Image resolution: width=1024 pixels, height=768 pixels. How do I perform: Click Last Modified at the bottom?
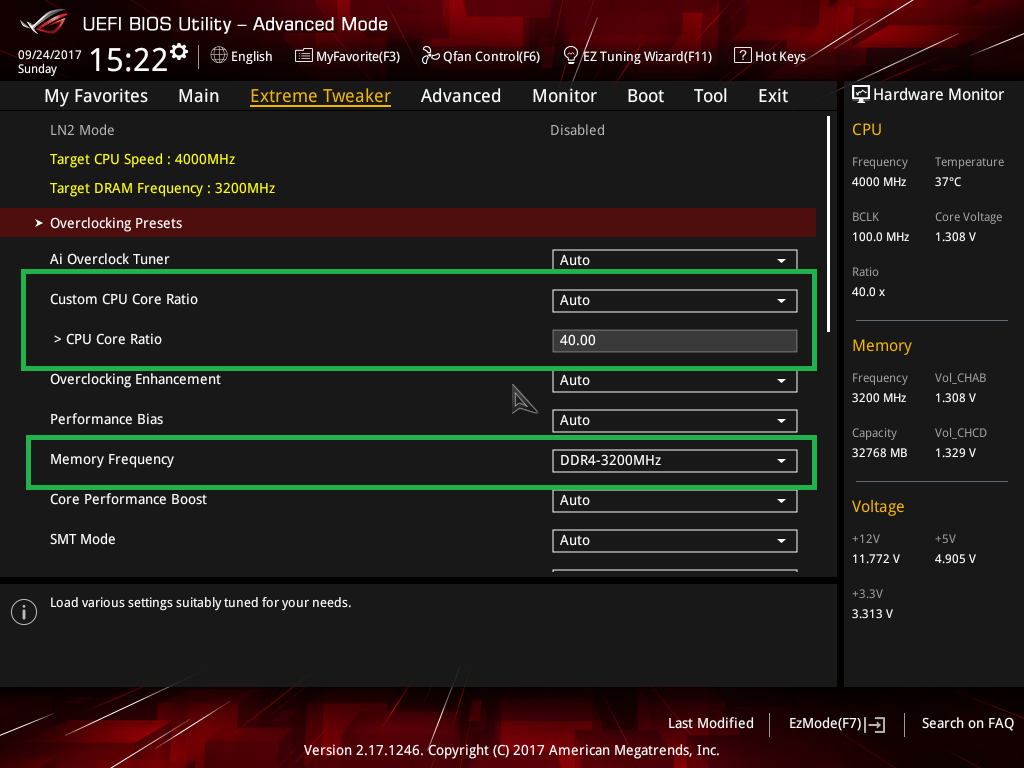(711, 723)
